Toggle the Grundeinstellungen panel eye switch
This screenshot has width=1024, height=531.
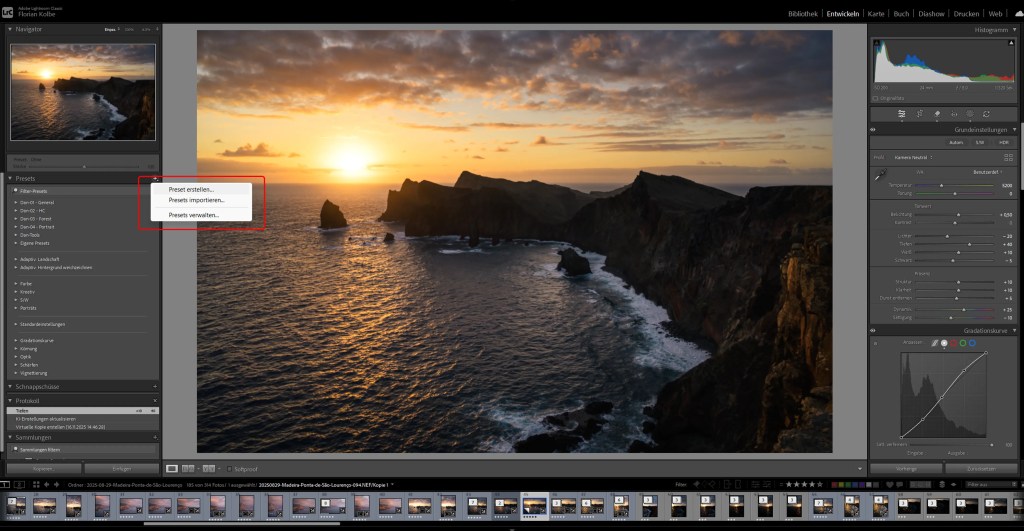coord(873,130)
